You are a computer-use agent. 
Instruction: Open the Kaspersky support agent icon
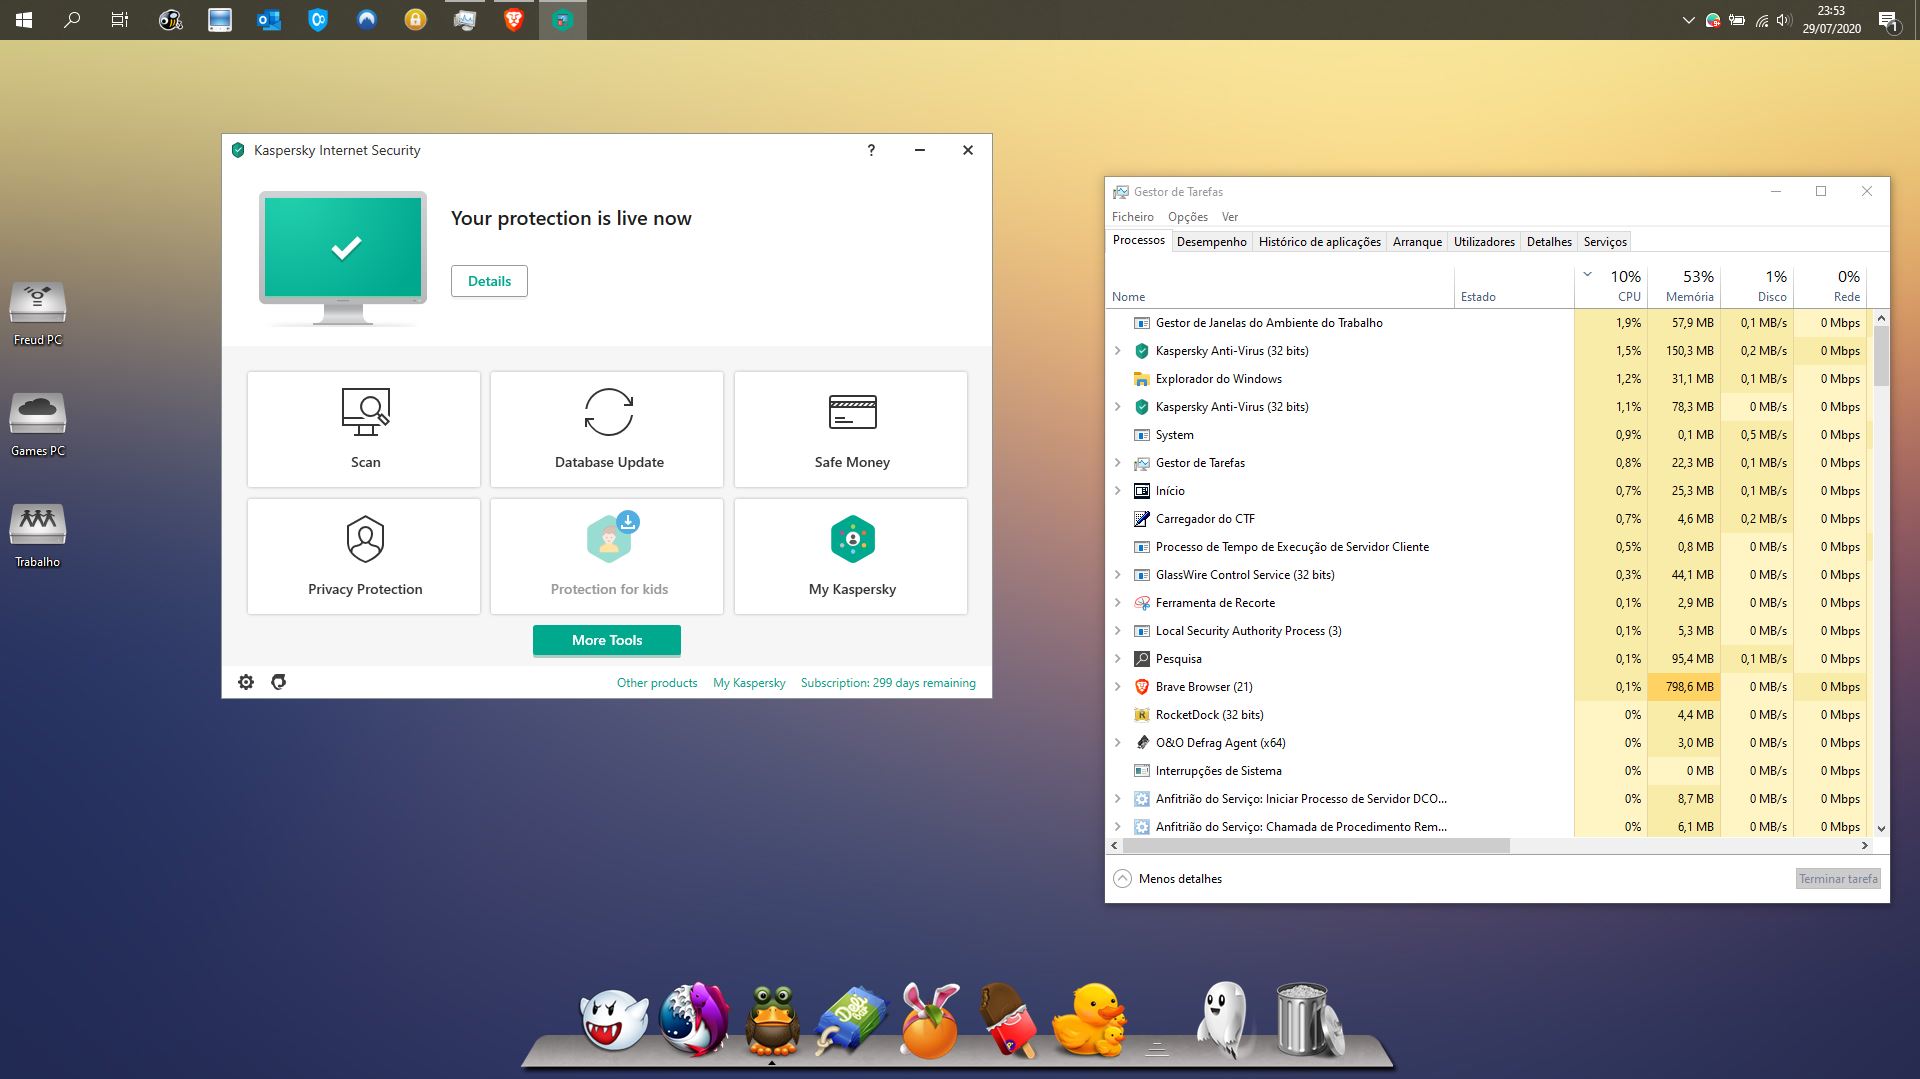tap(279, 682)
